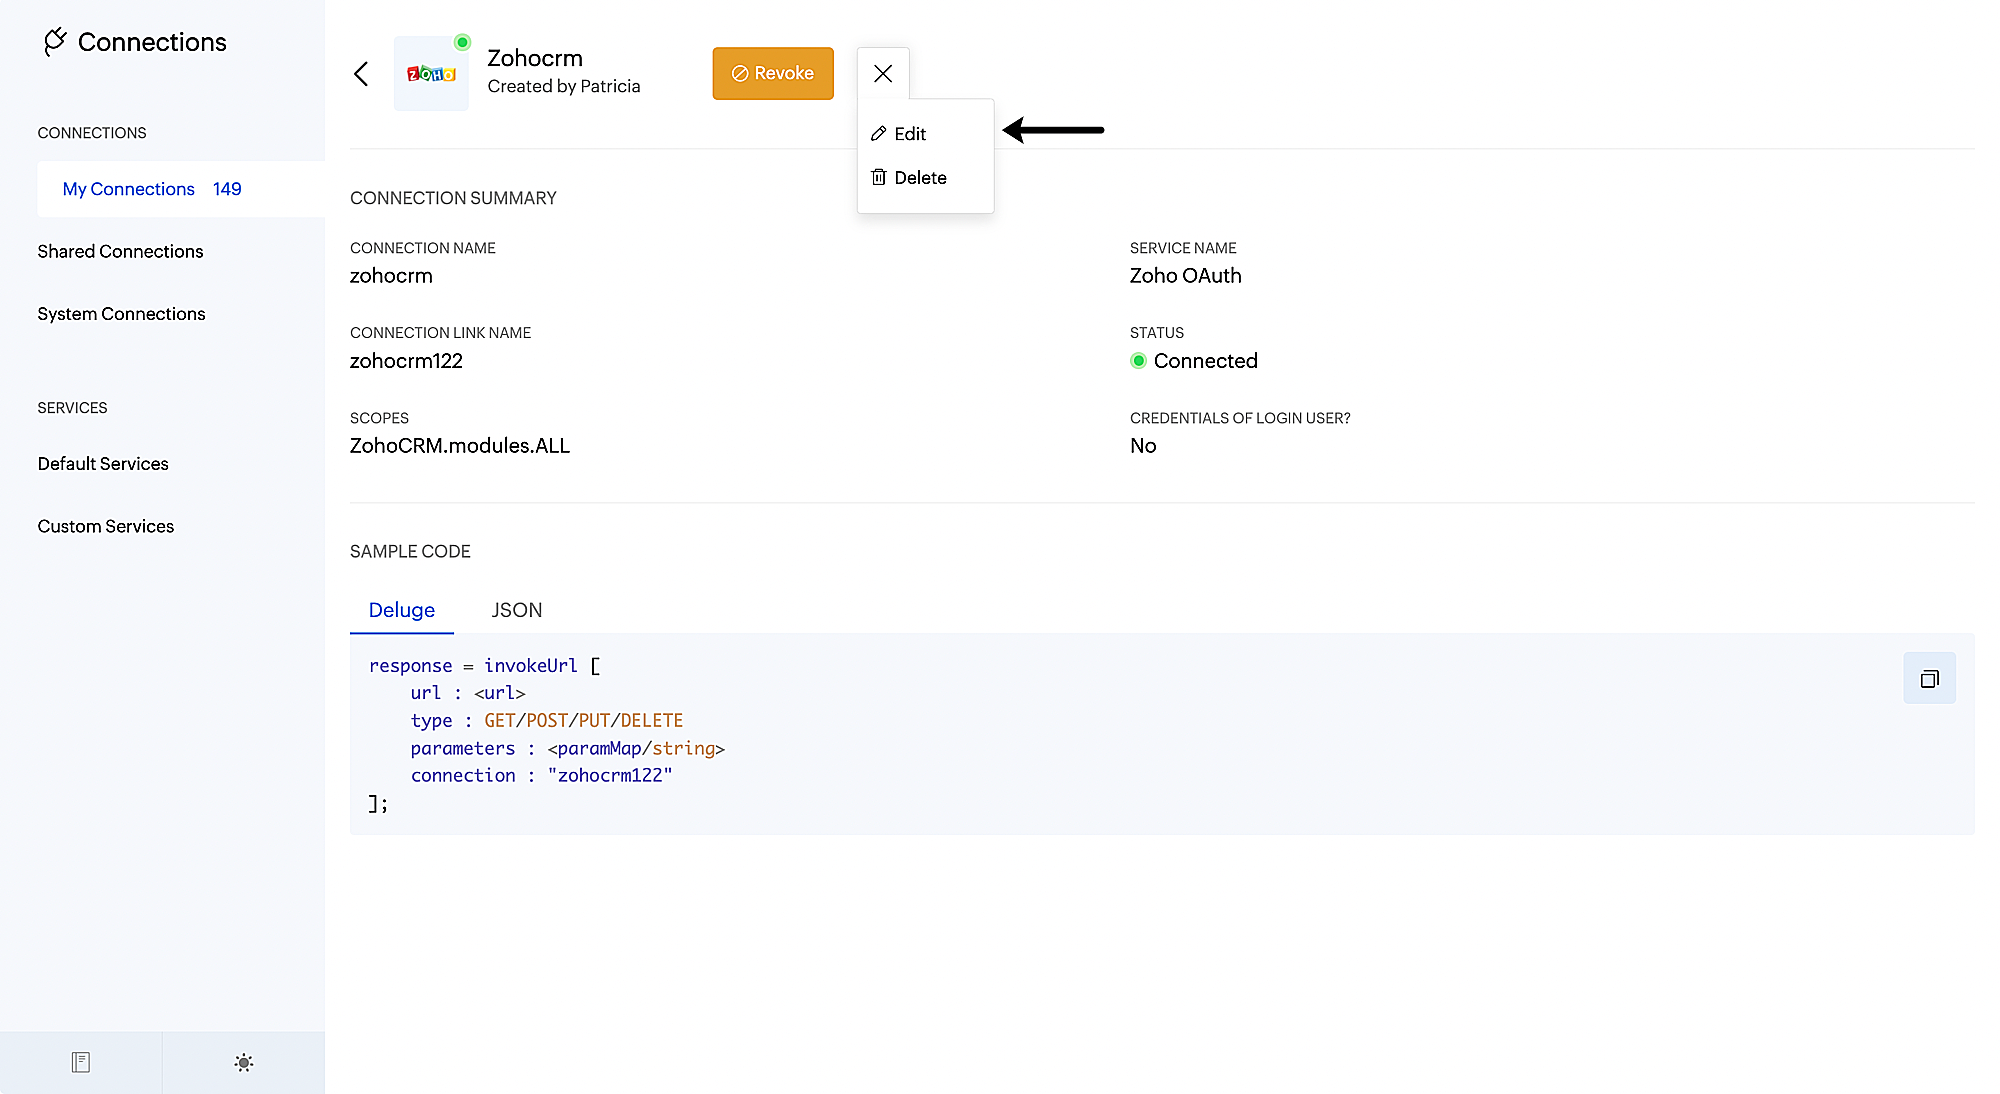Switch to the JSON tab
Viewport: 2000px width, 1094px height.
coord(516,610)
